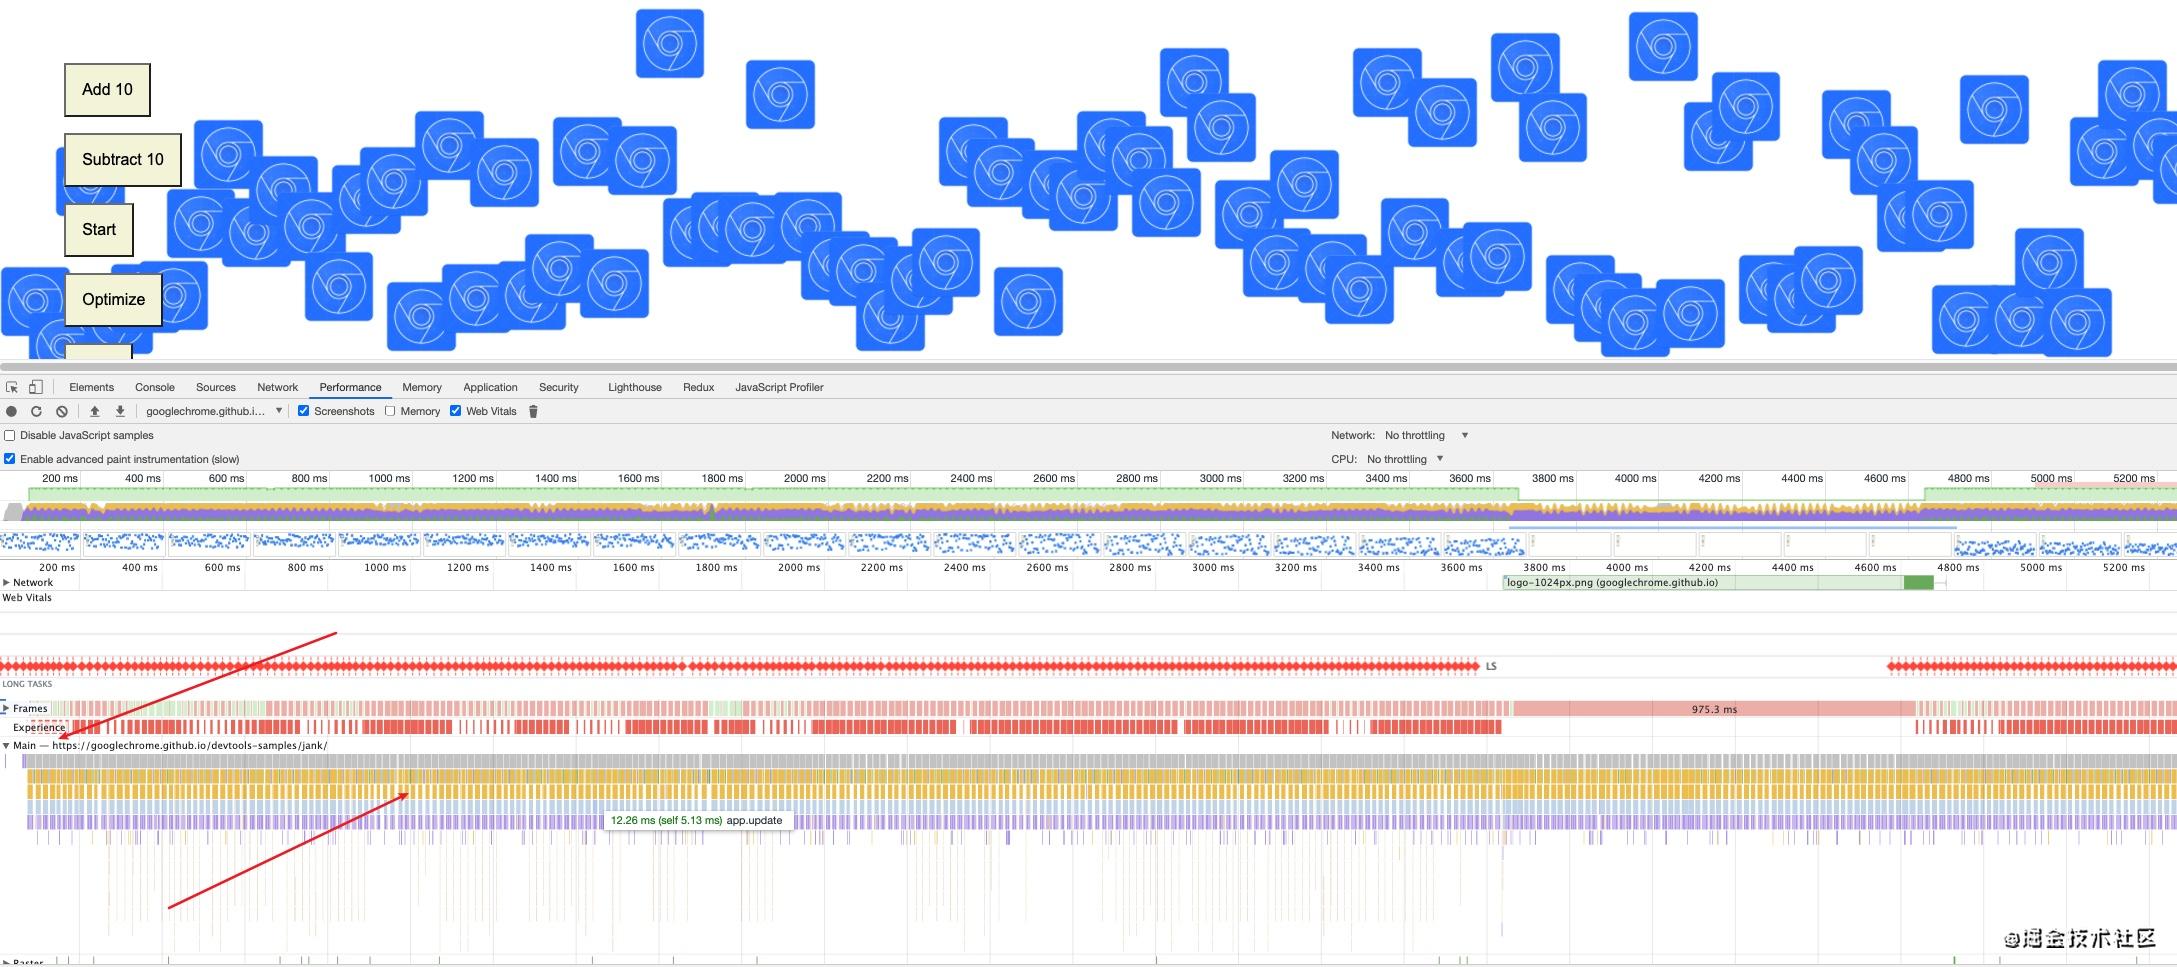Open the CPU throttling dropdown
The width and height of the screenshot is (2177, 967).
(1405, 459)
